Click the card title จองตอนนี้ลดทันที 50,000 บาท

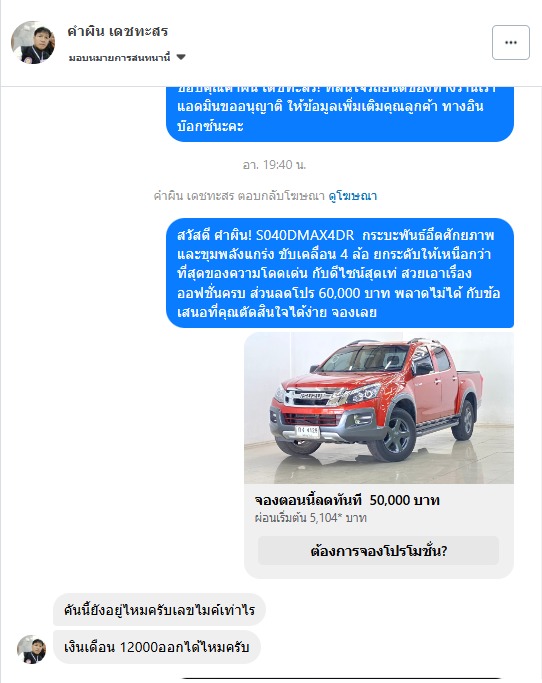[347, 500]
